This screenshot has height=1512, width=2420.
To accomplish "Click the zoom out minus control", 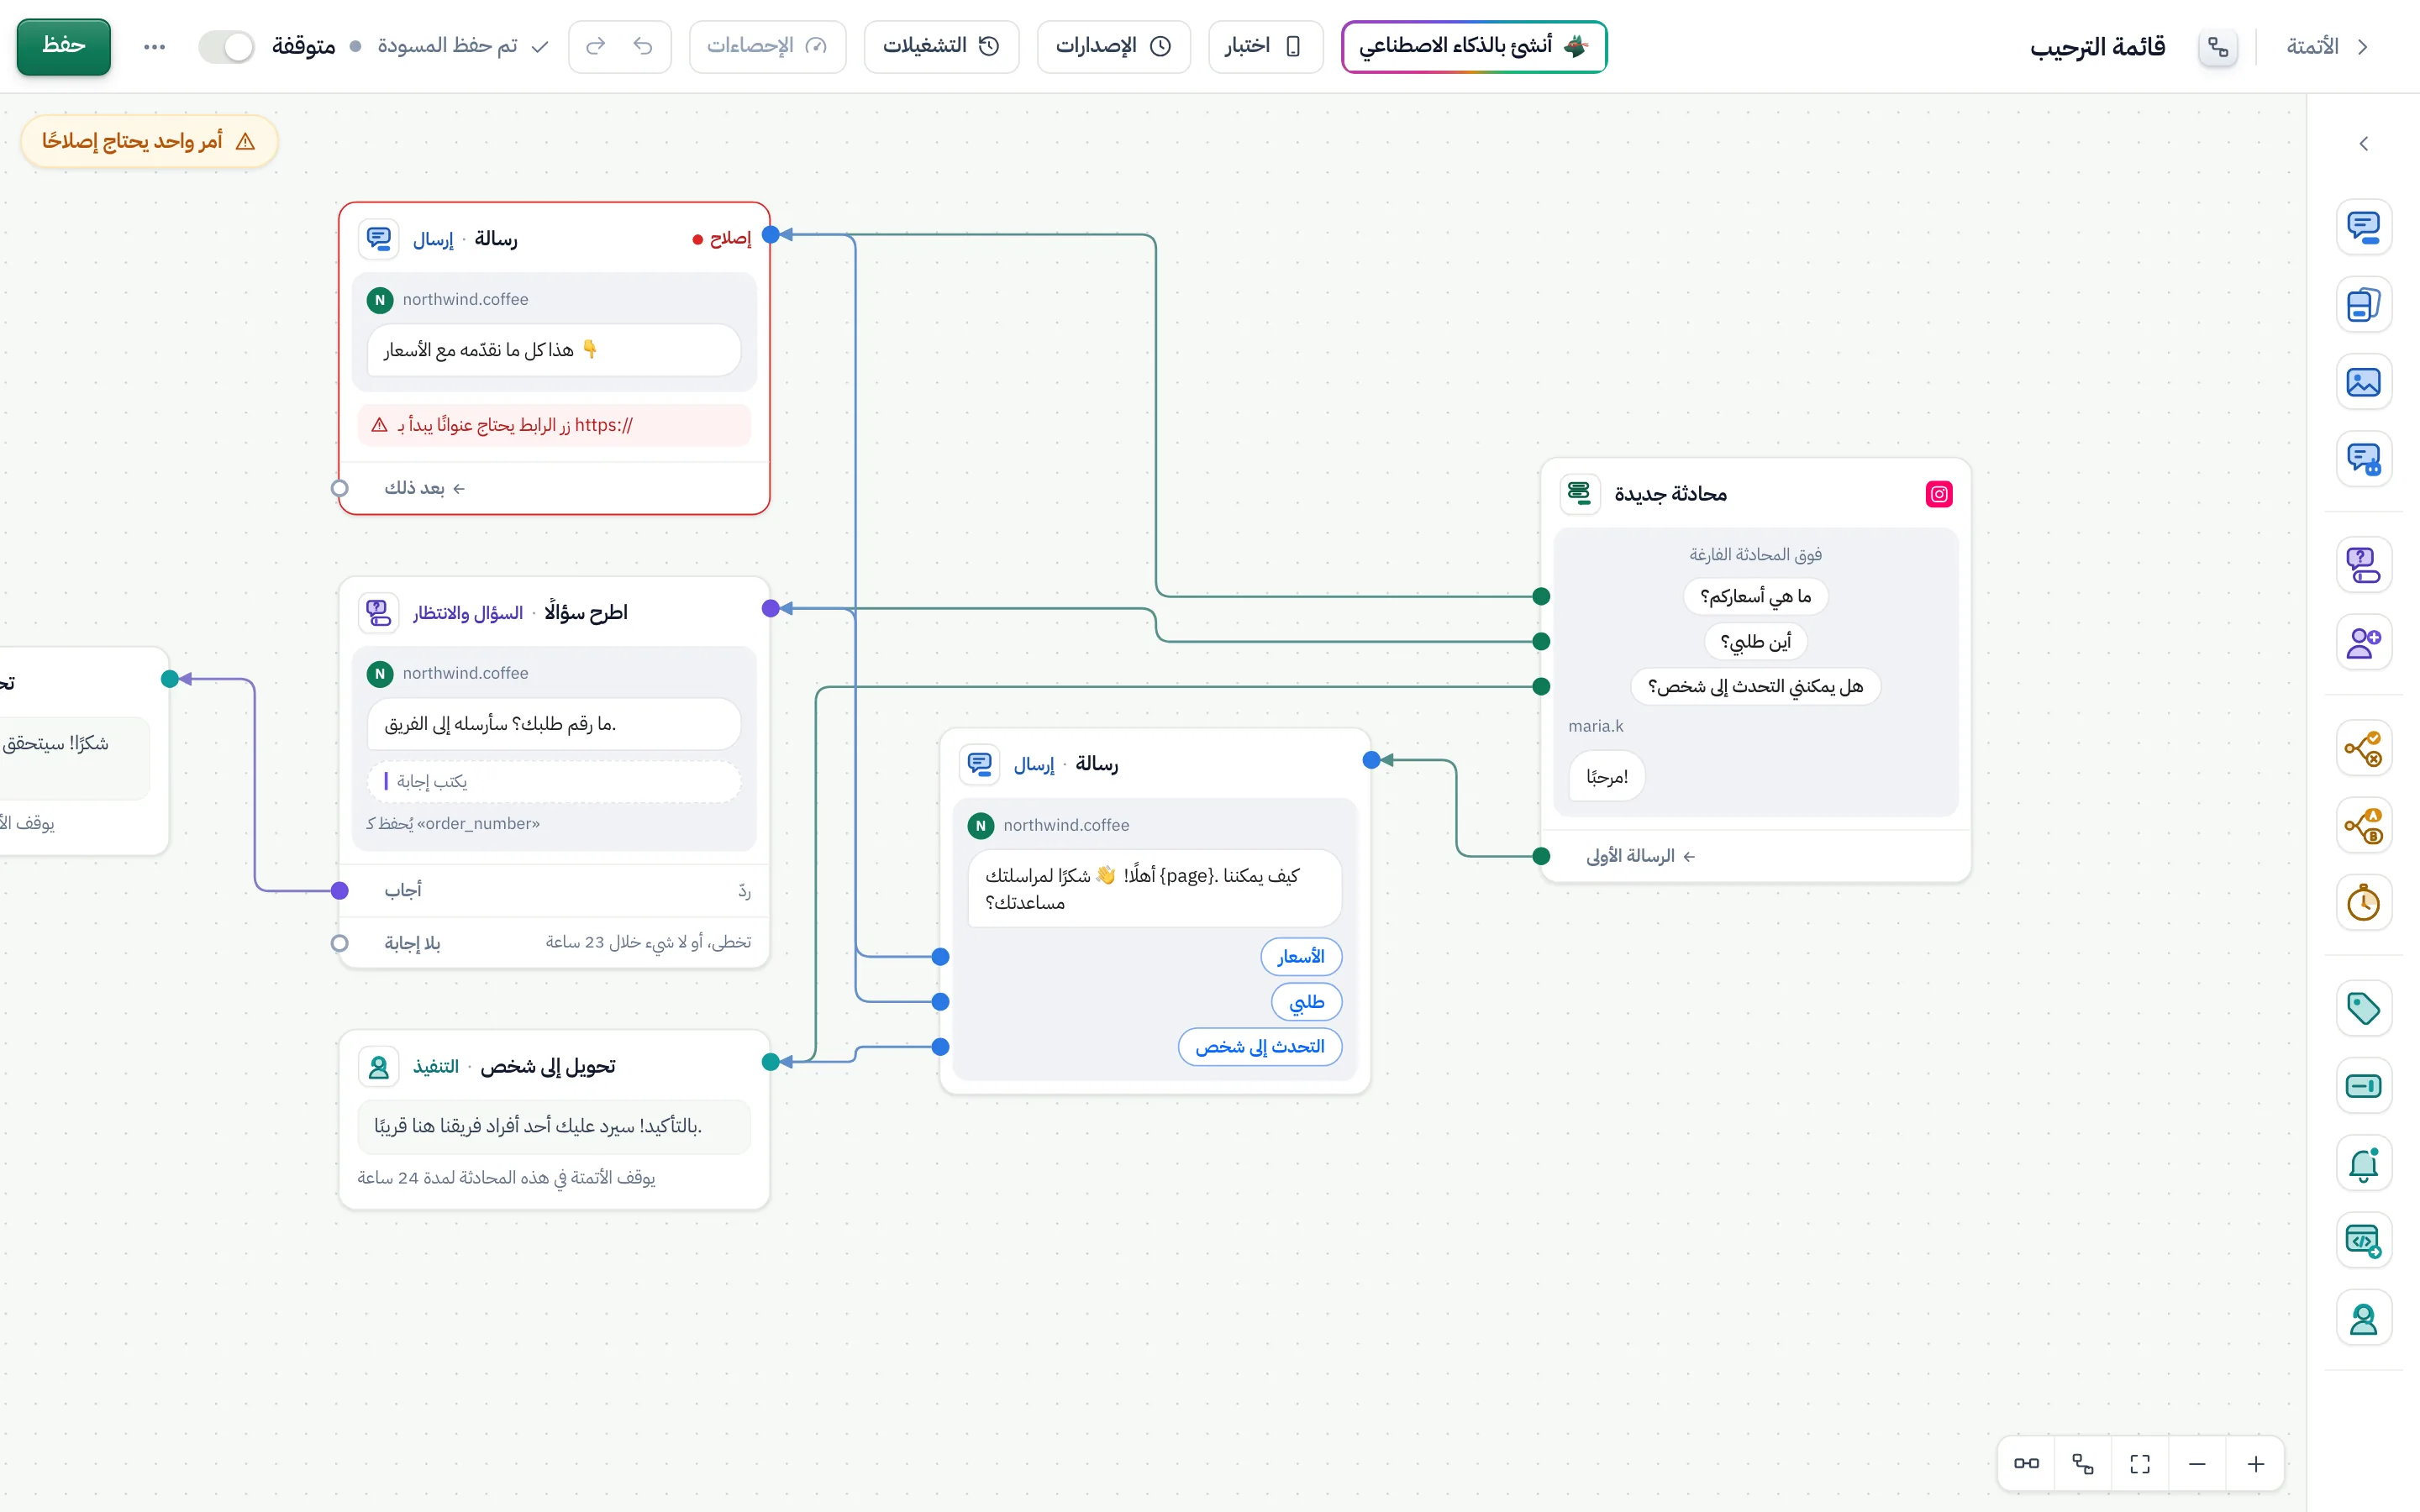I will click(2197, 1464).
